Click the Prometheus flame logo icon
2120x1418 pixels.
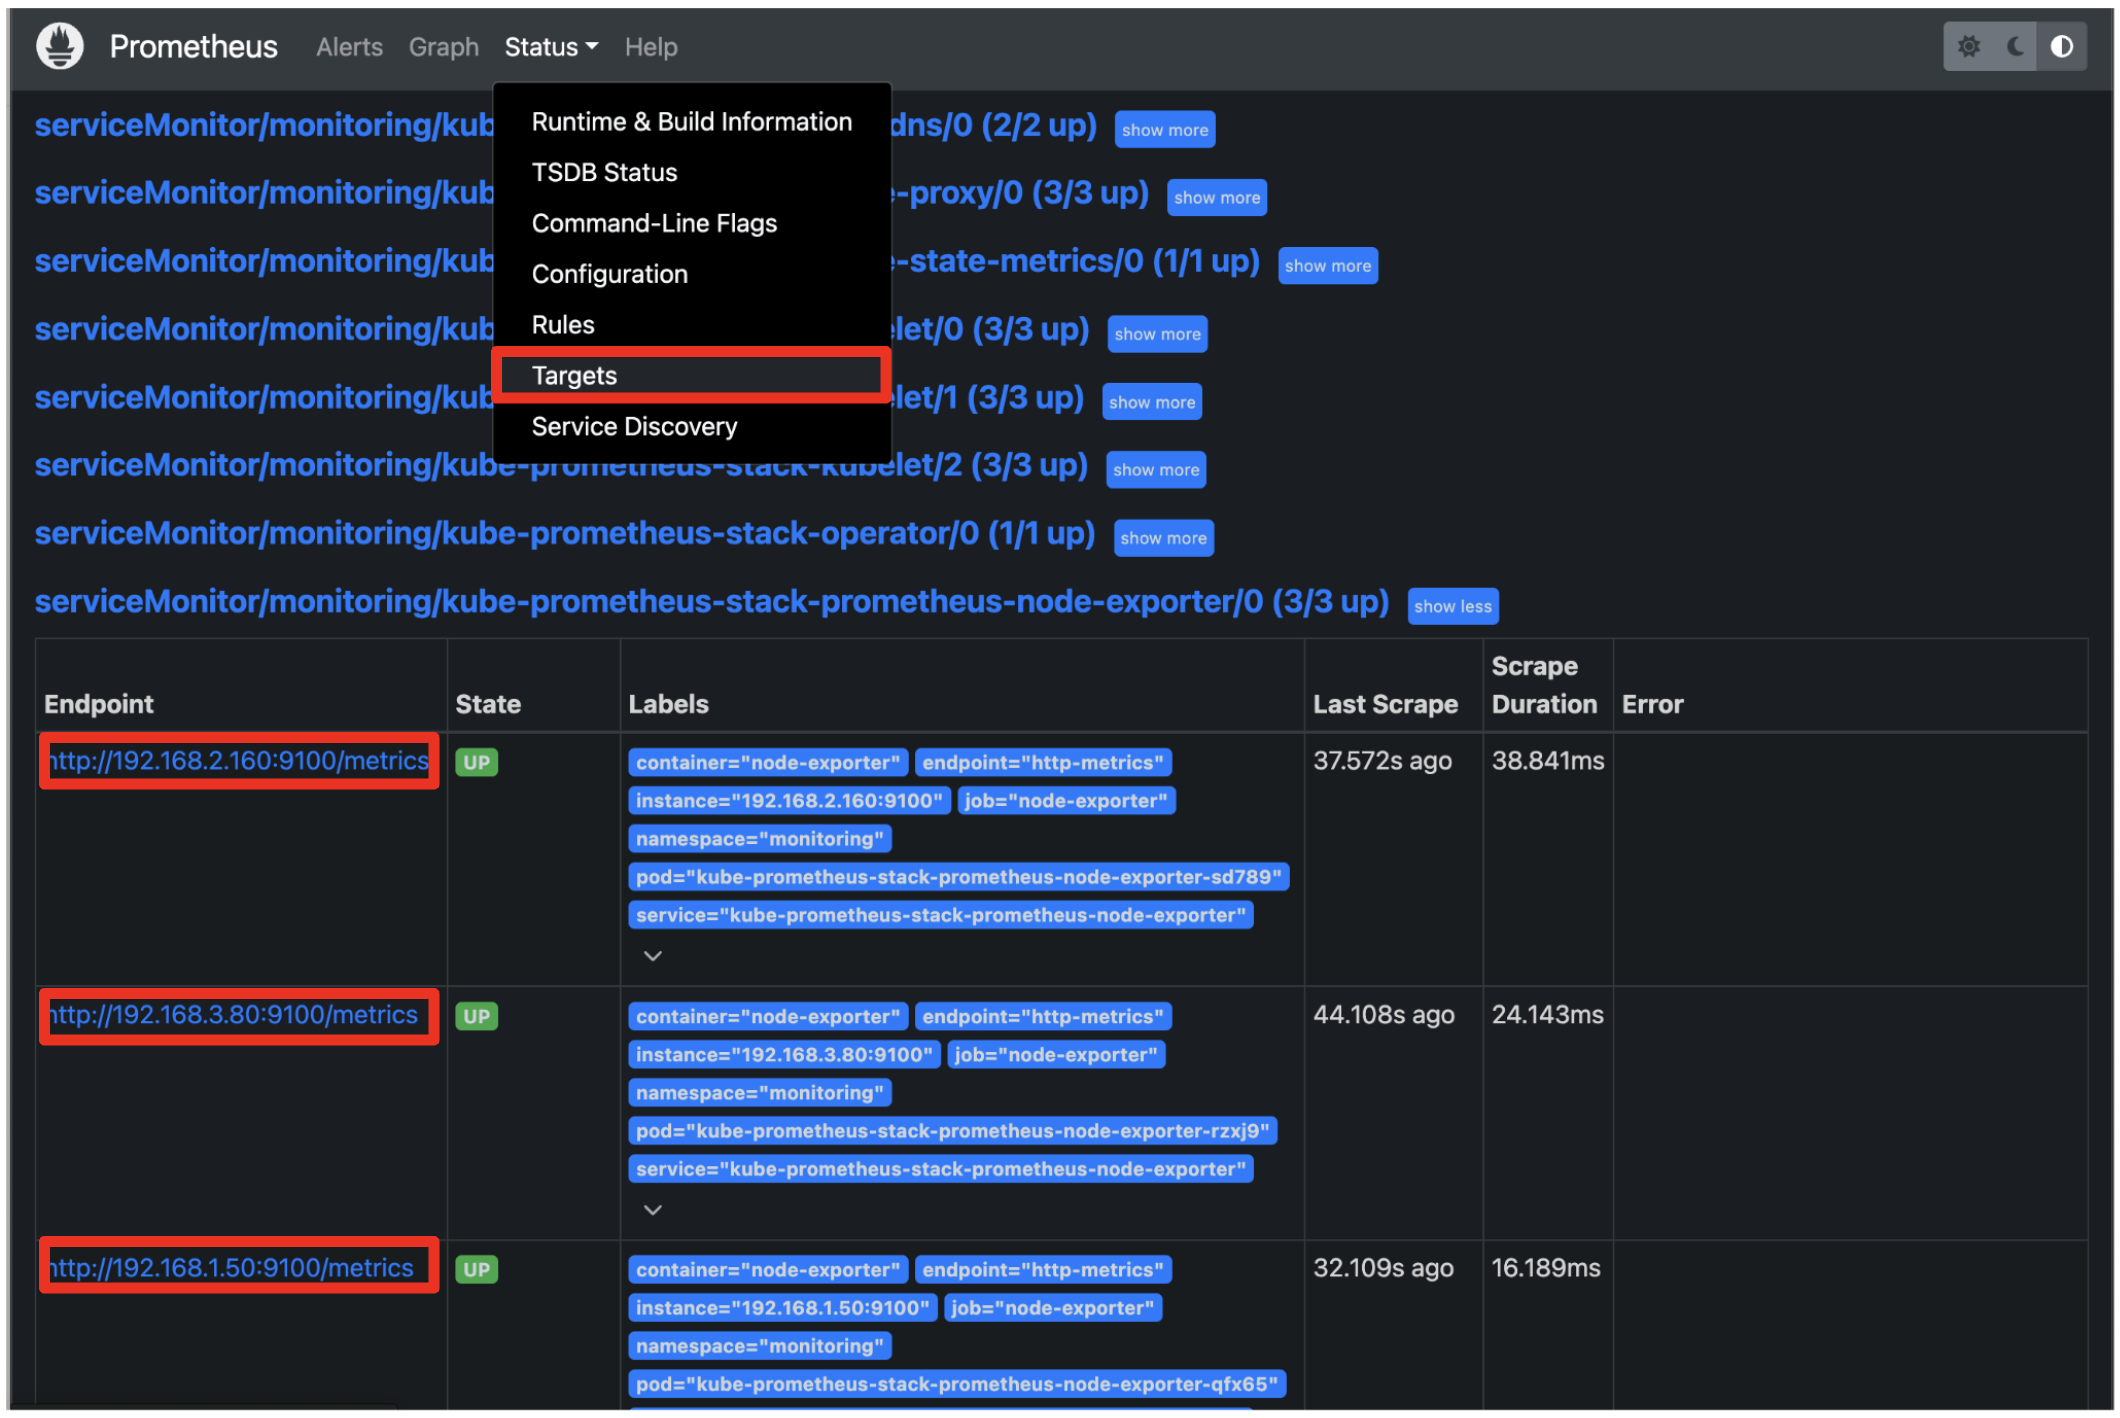pos(59,46)
